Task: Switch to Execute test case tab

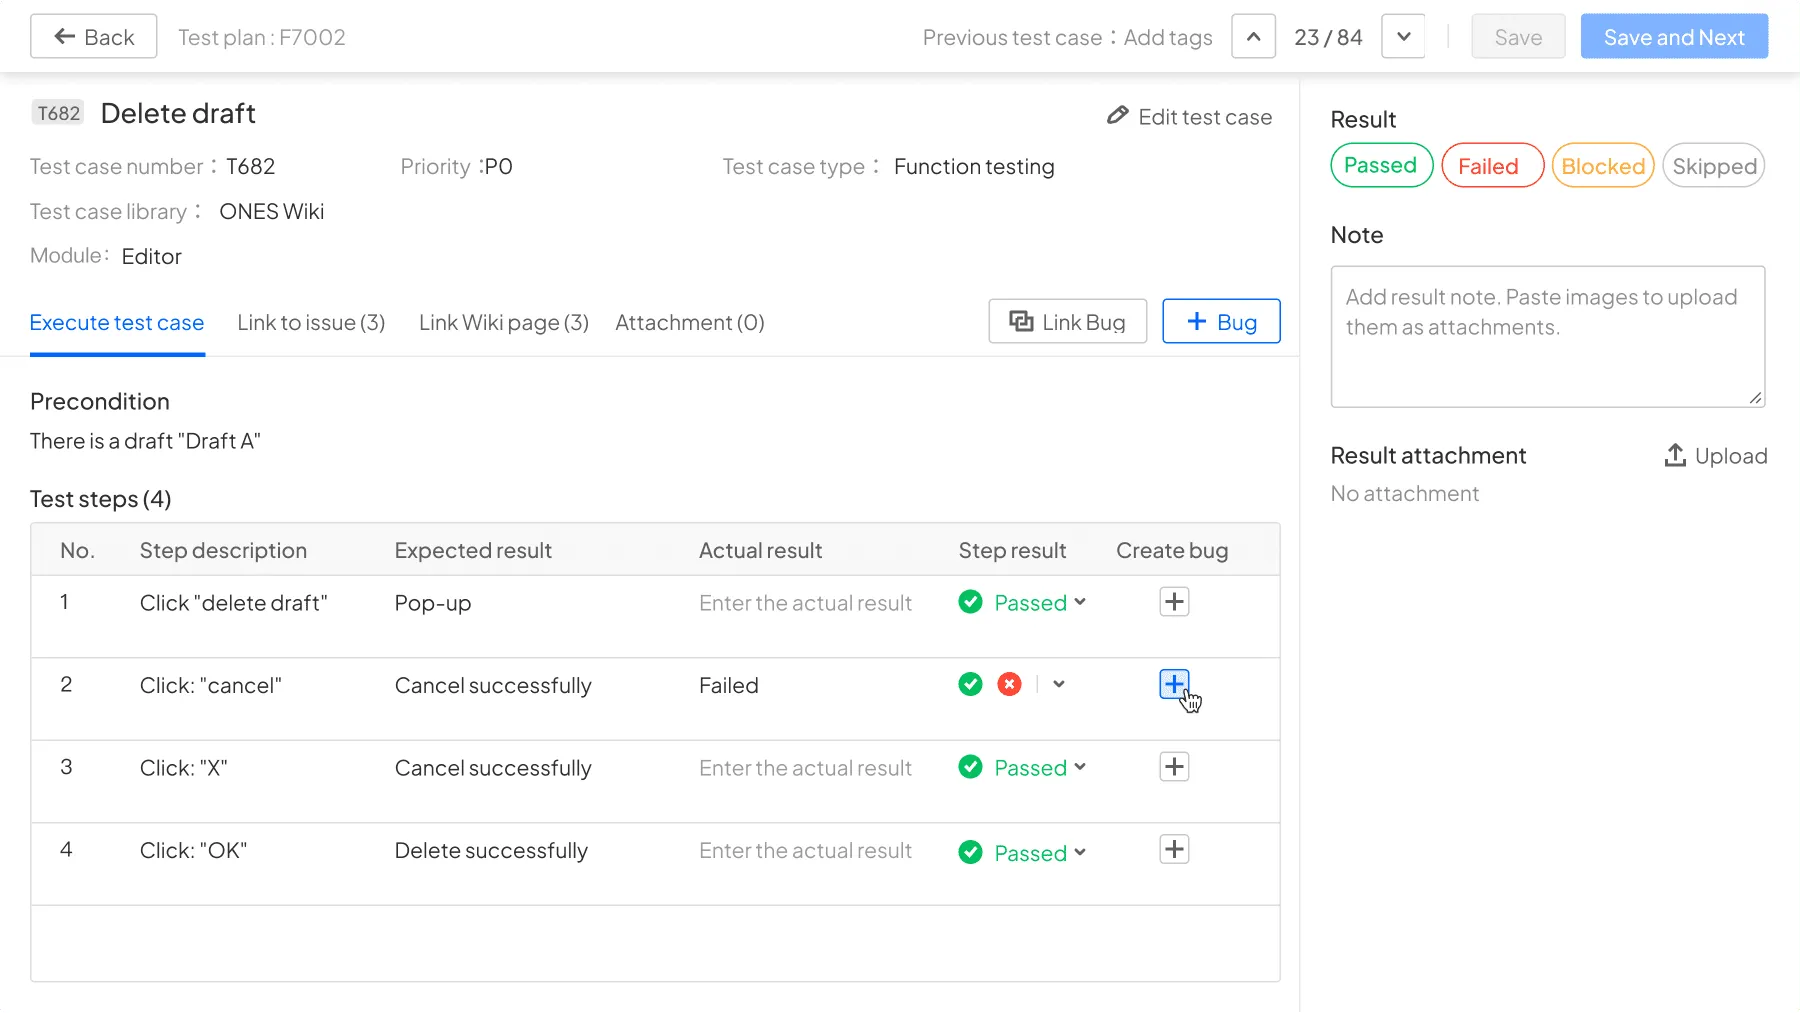Action: 117,323
